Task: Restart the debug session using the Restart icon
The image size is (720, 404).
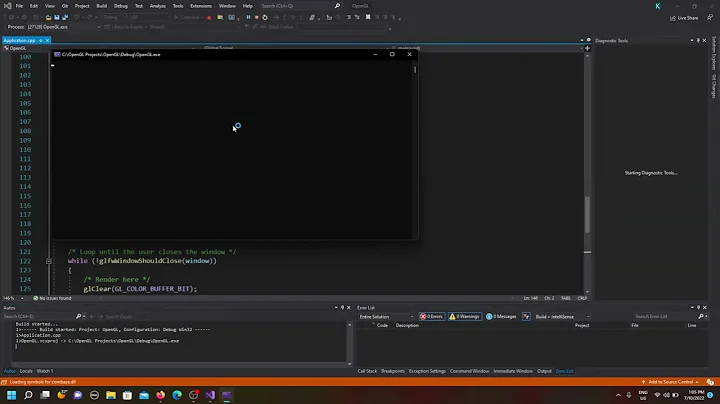Action: tap(265, 17)
